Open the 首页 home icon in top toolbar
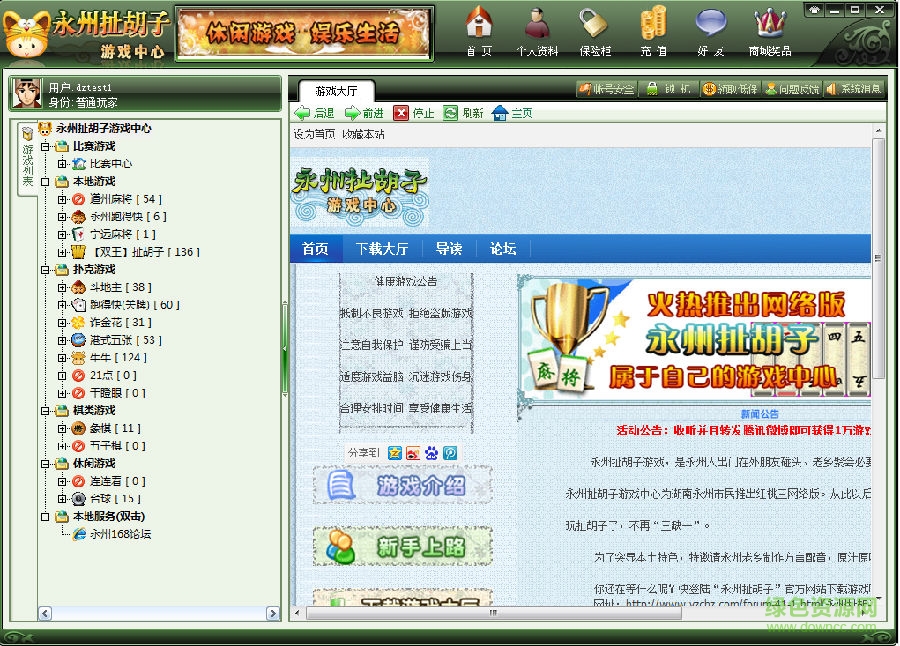Screen dimensions: 900x646 pos(479,30)
